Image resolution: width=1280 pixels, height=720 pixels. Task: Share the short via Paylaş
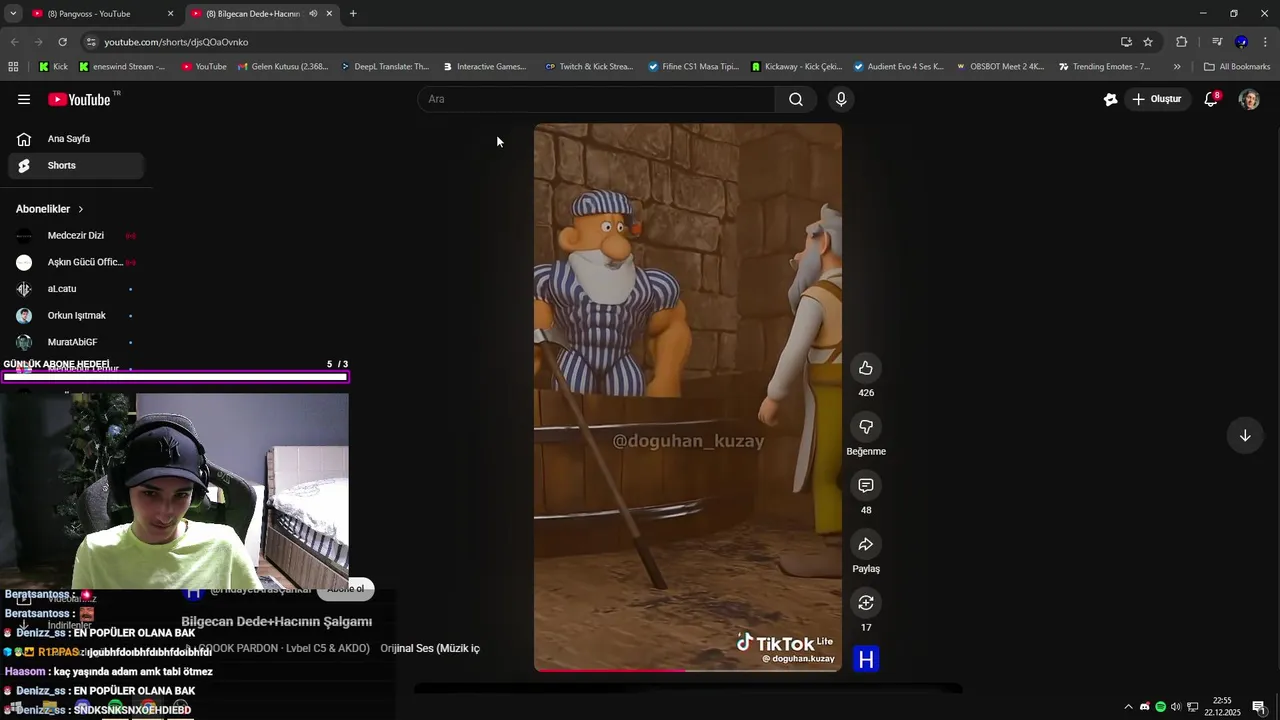(866, 544)
